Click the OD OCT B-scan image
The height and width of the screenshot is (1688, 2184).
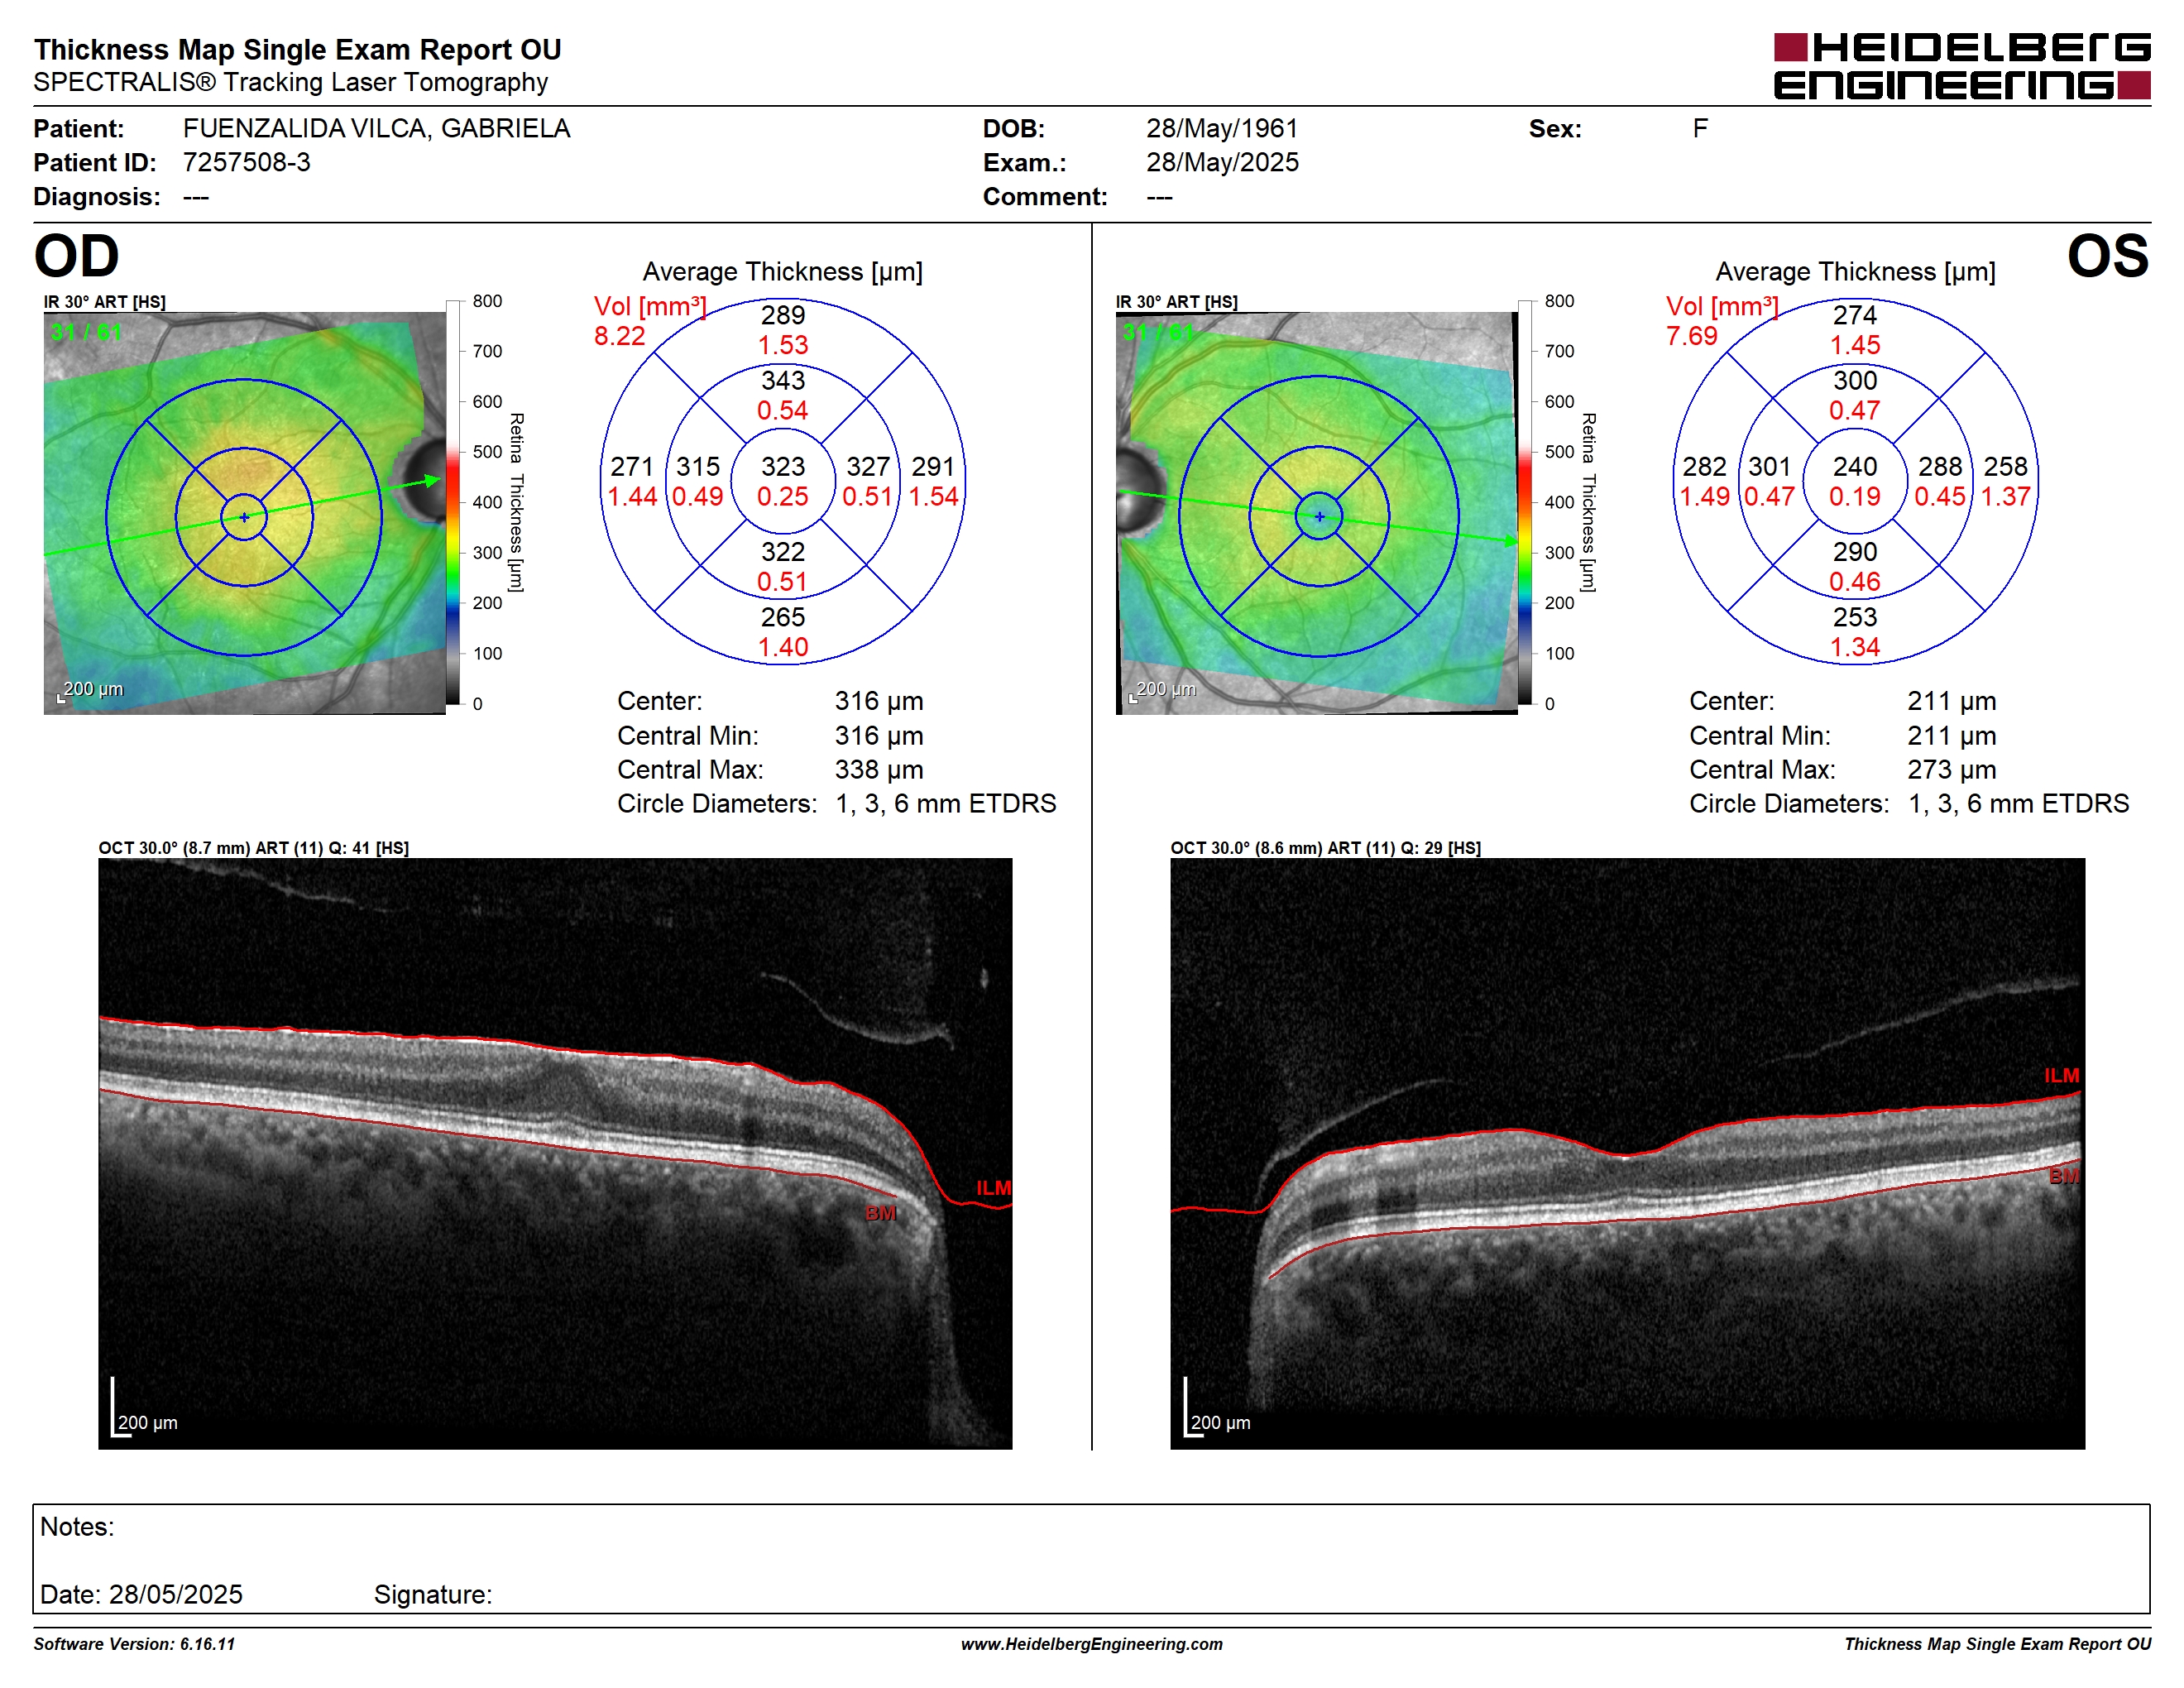click(x=555, y=1153)
